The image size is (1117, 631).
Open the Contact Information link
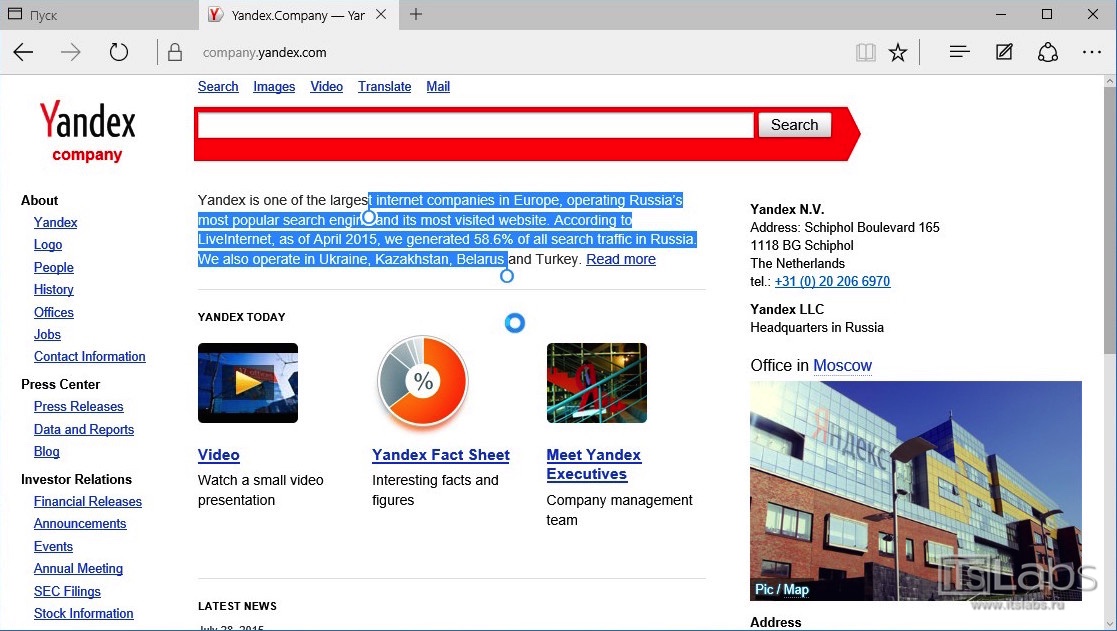pos(90,357)
